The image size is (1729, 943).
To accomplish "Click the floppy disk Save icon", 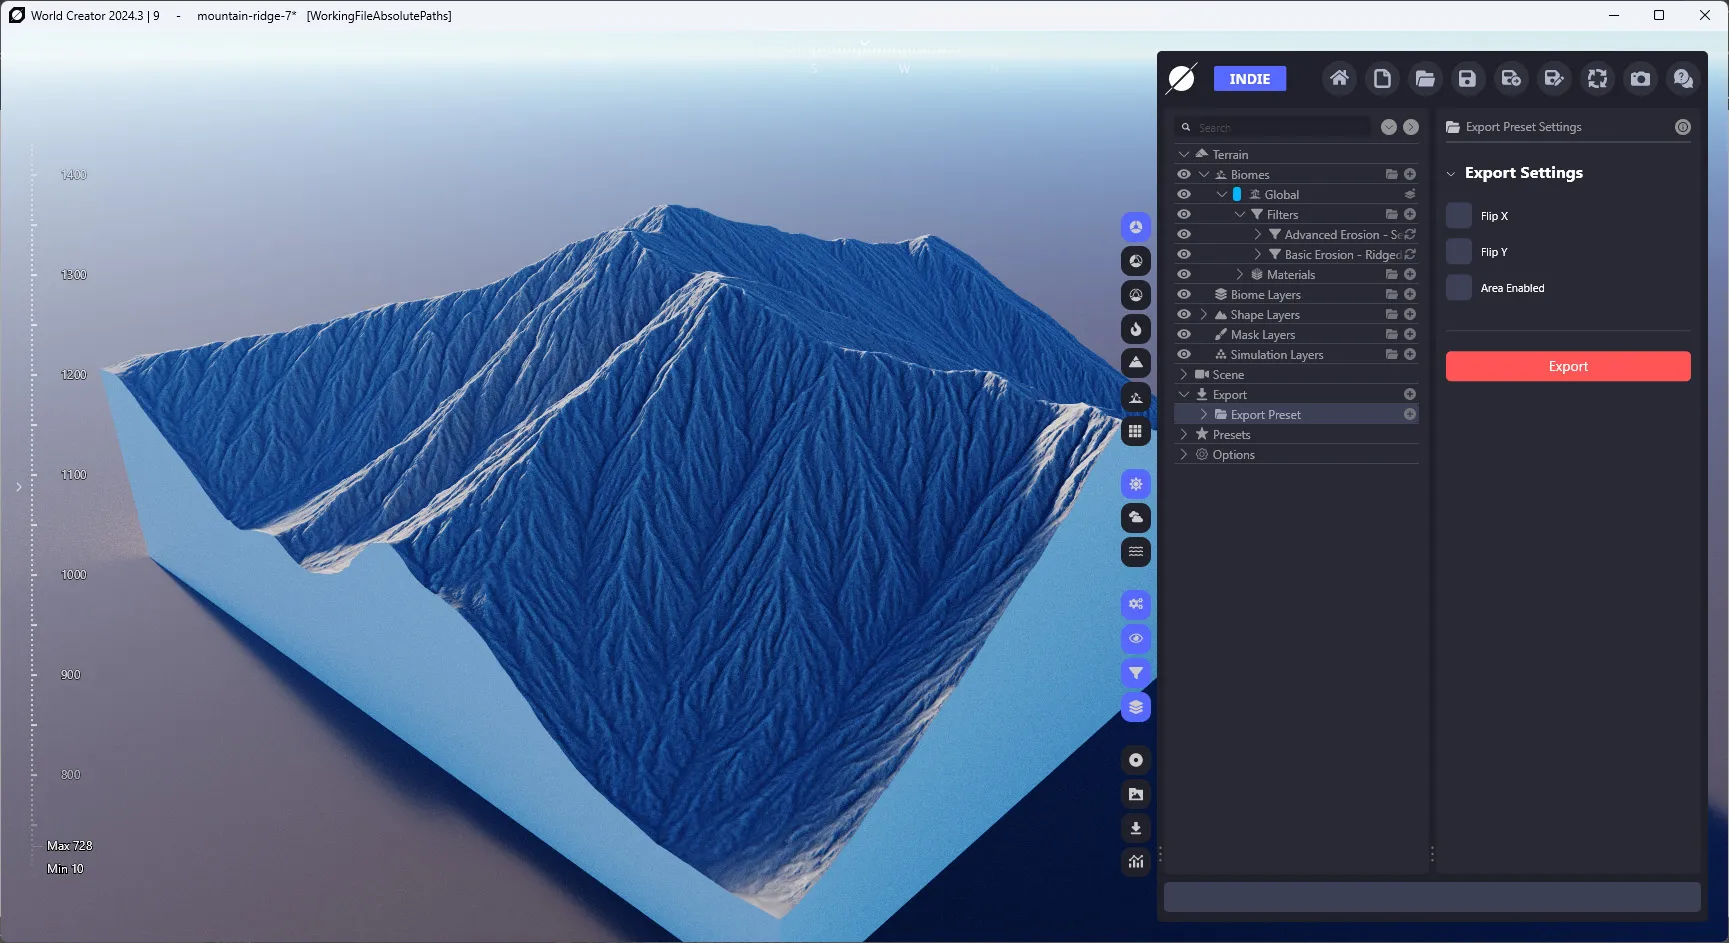I will (x=1467, y=78).
